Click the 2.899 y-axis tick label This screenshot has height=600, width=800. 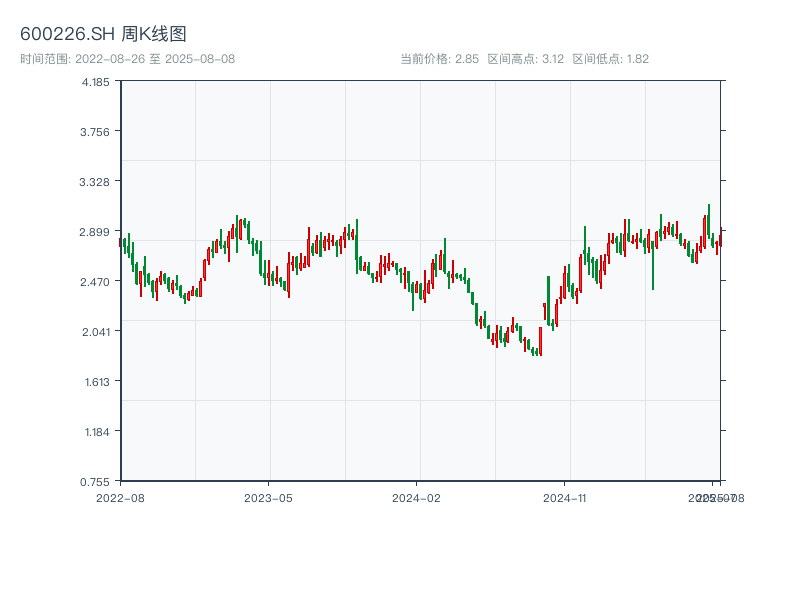coord(96,232)
